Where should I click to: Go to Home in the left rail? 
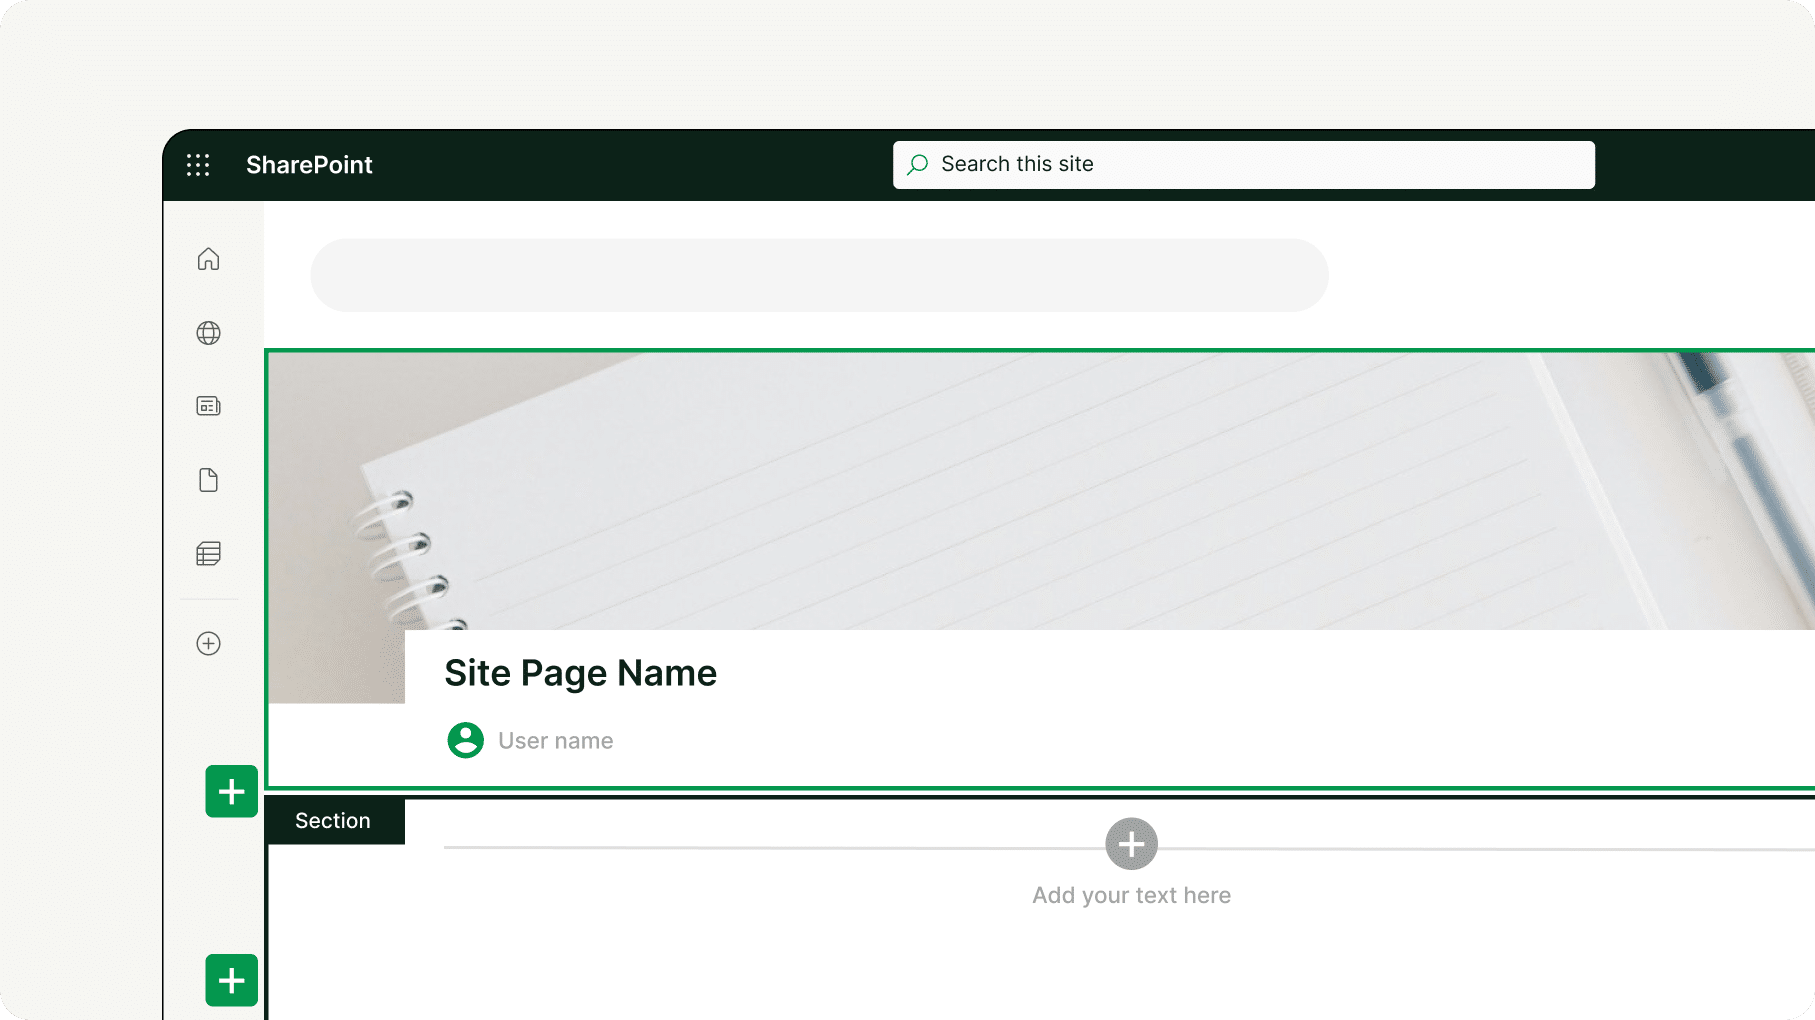pos(208,259)
